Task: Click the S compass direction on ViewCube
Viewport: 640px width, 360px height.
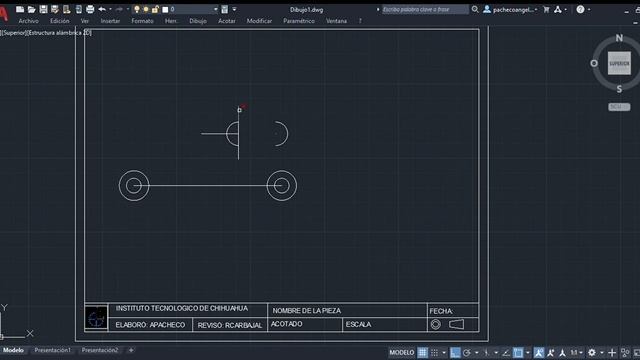Action: [619, 89]
